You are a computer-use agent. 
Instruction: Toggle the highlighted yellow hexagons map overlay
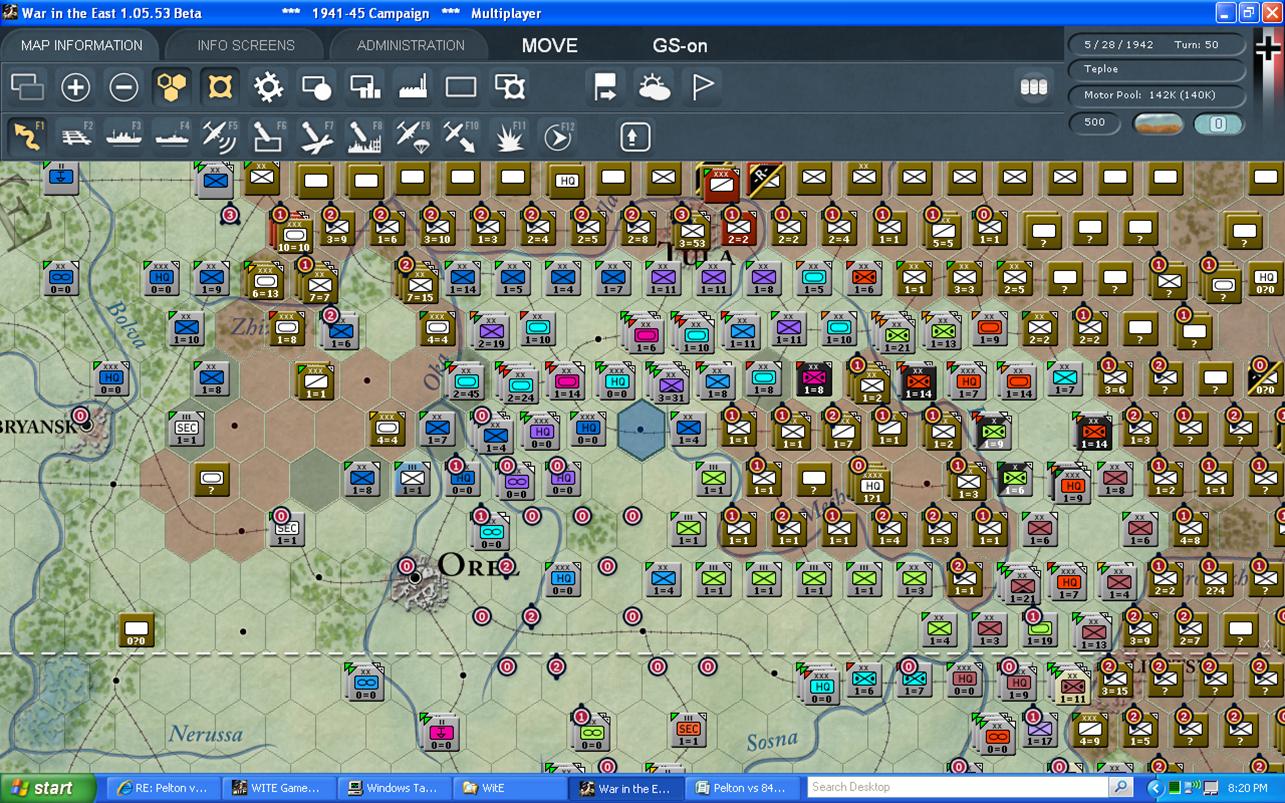pos(172,87)
